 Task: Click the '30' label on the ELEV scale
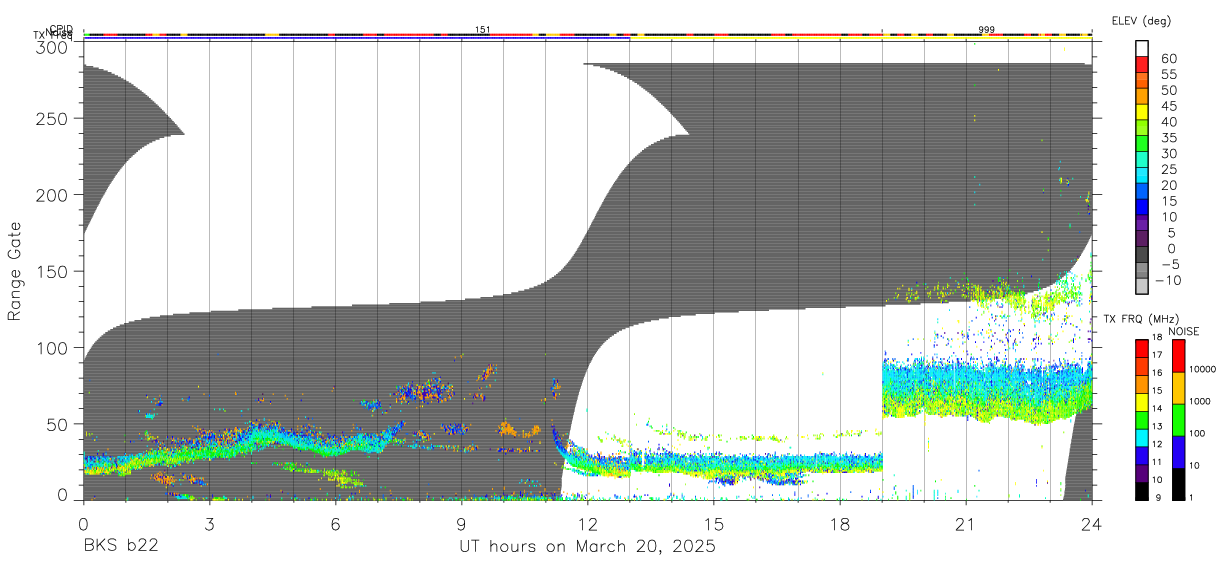tap(1167, 154)
